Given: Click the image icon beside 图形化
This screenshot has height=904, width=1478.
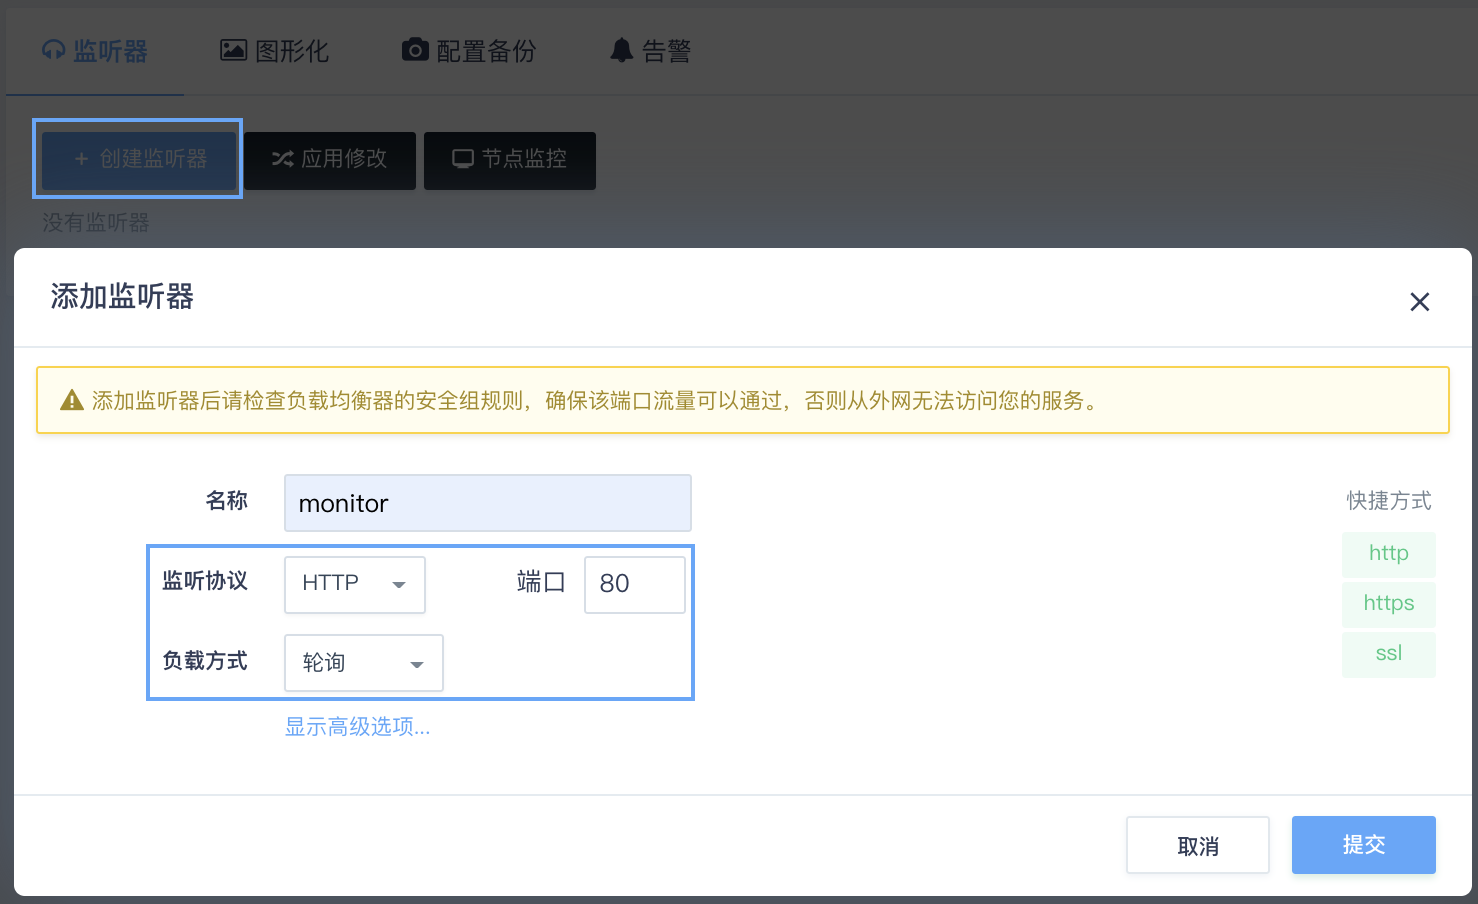Looking at the screenshot, I should click(233, 50).
